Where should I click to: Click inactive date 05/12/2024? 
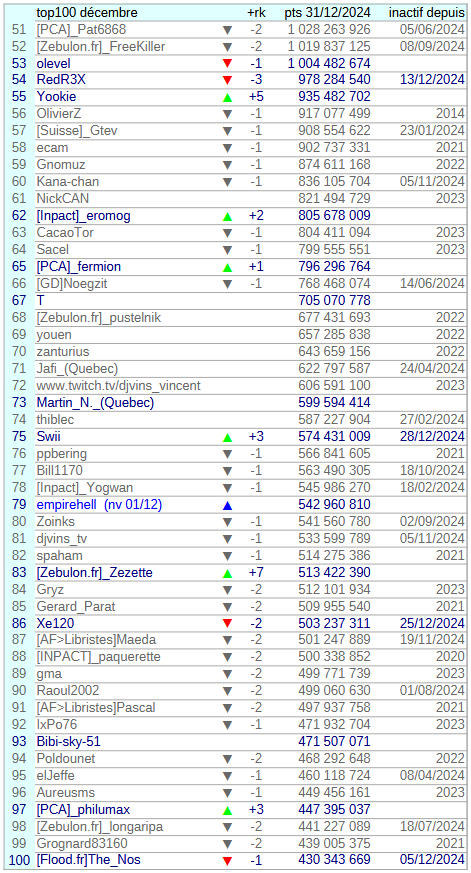coord(432,860)
